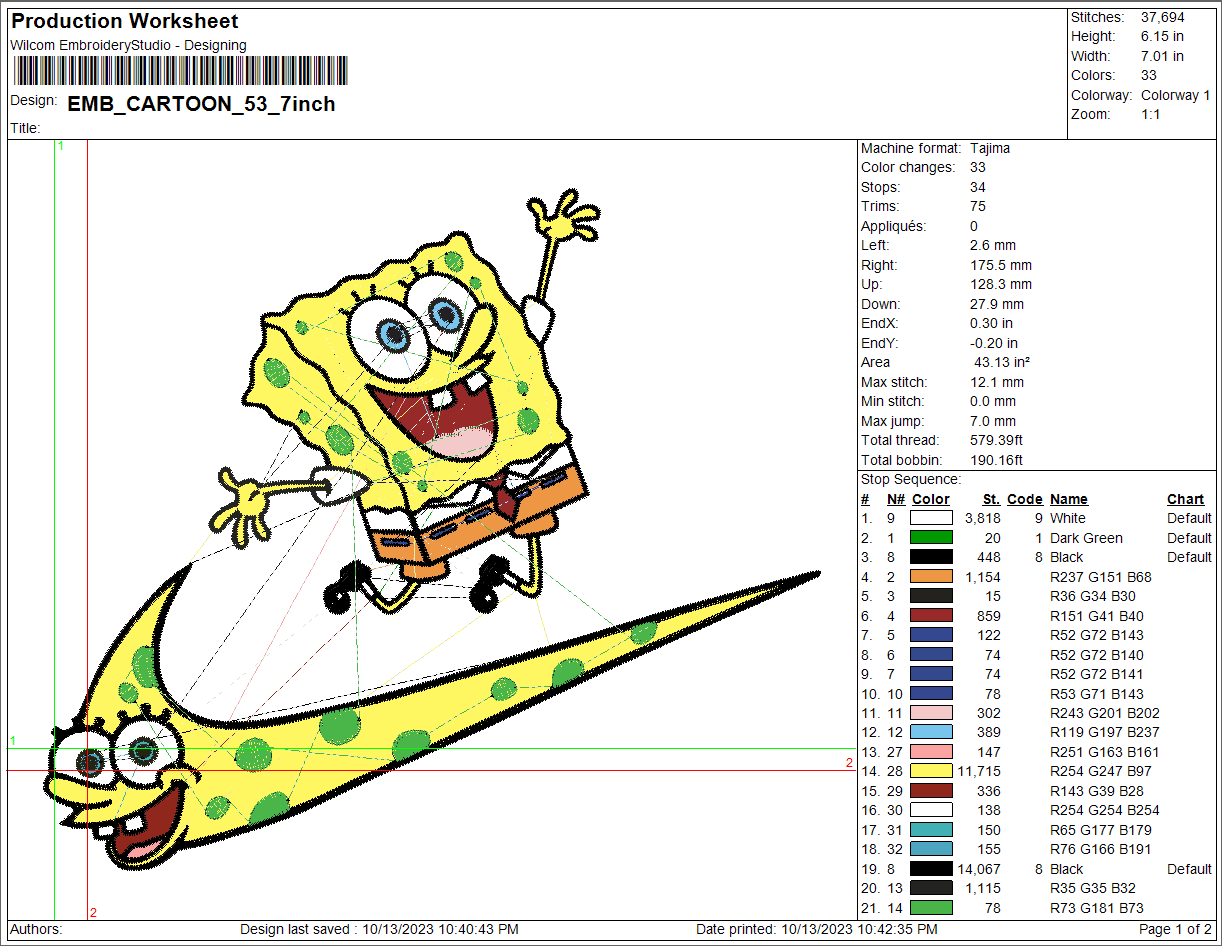Click the barcode strip below the Wilcom subtitle

pos(180,71)
